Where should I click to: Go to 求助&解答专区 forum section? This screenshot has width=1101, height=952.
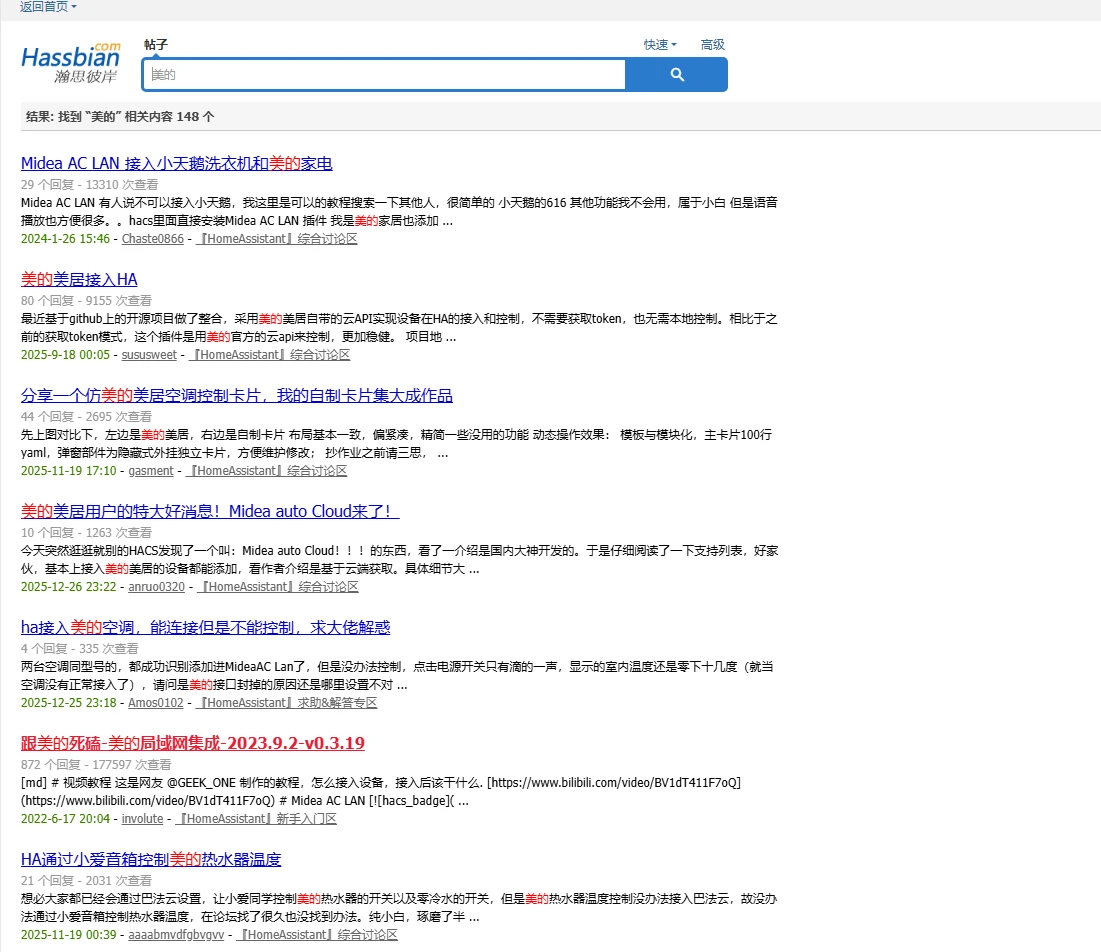(x=287, y=703)
